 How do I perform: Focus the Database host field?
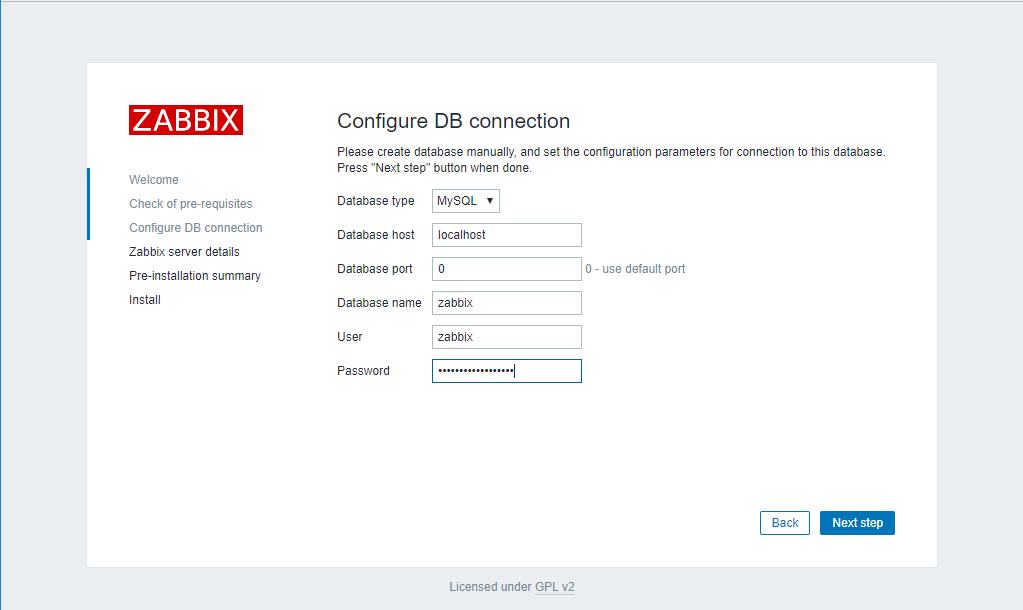507,235
